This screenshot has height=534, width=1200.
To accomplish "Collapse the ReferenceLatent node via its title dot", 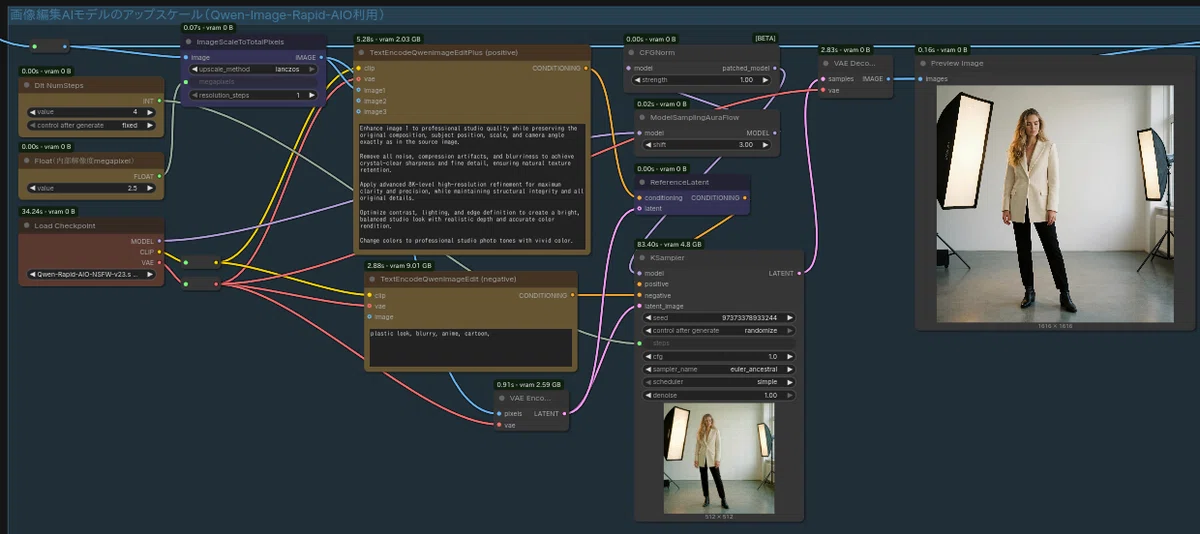I will pos(642,182).
